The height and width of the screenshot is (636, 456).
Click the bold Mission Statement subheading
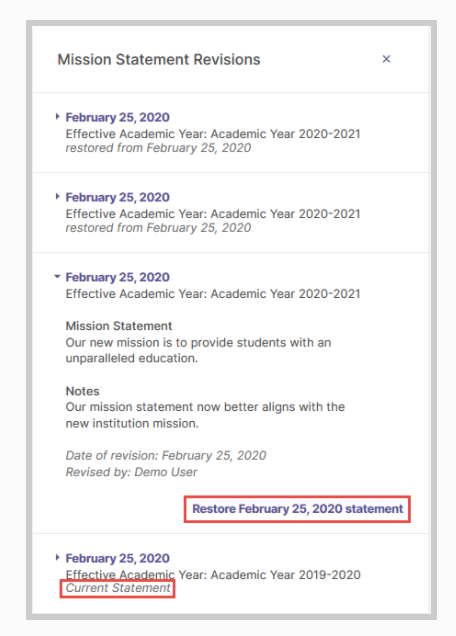(x=119, y=326)
